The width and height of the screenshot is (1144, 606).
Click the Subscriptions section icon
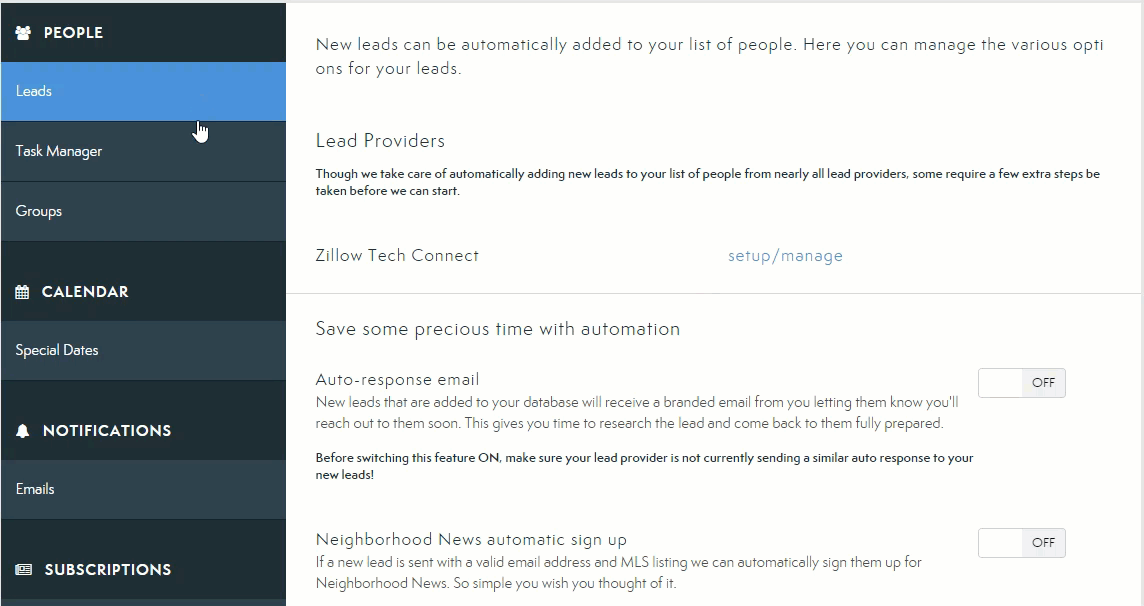pos(24,570)
